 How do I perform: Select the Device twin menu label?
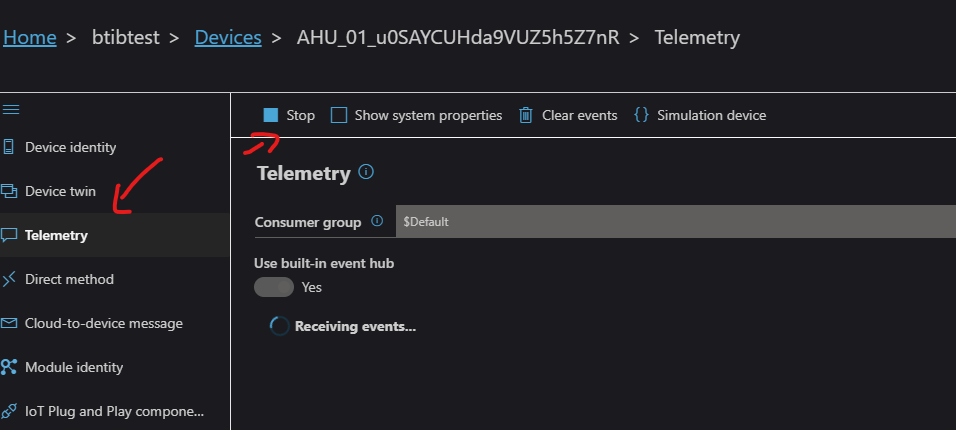[x=60, y=191]
